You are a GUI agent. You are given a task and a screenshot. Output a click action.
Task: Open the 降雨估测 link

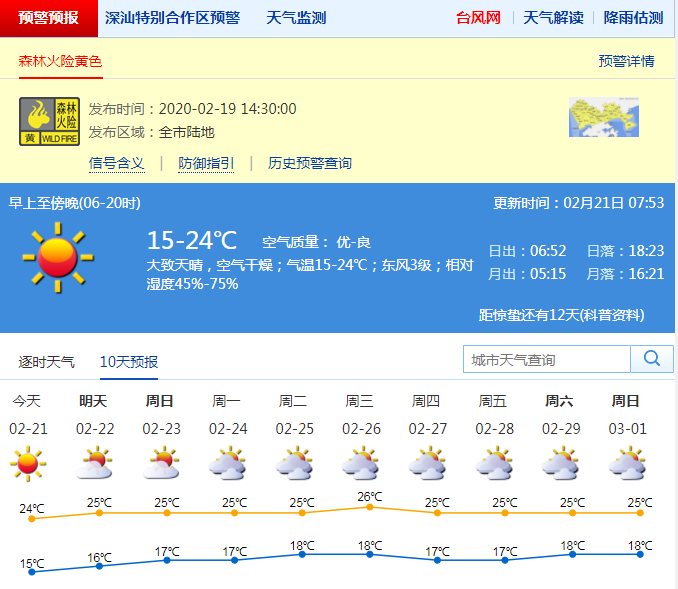click(x=633, y=18)
